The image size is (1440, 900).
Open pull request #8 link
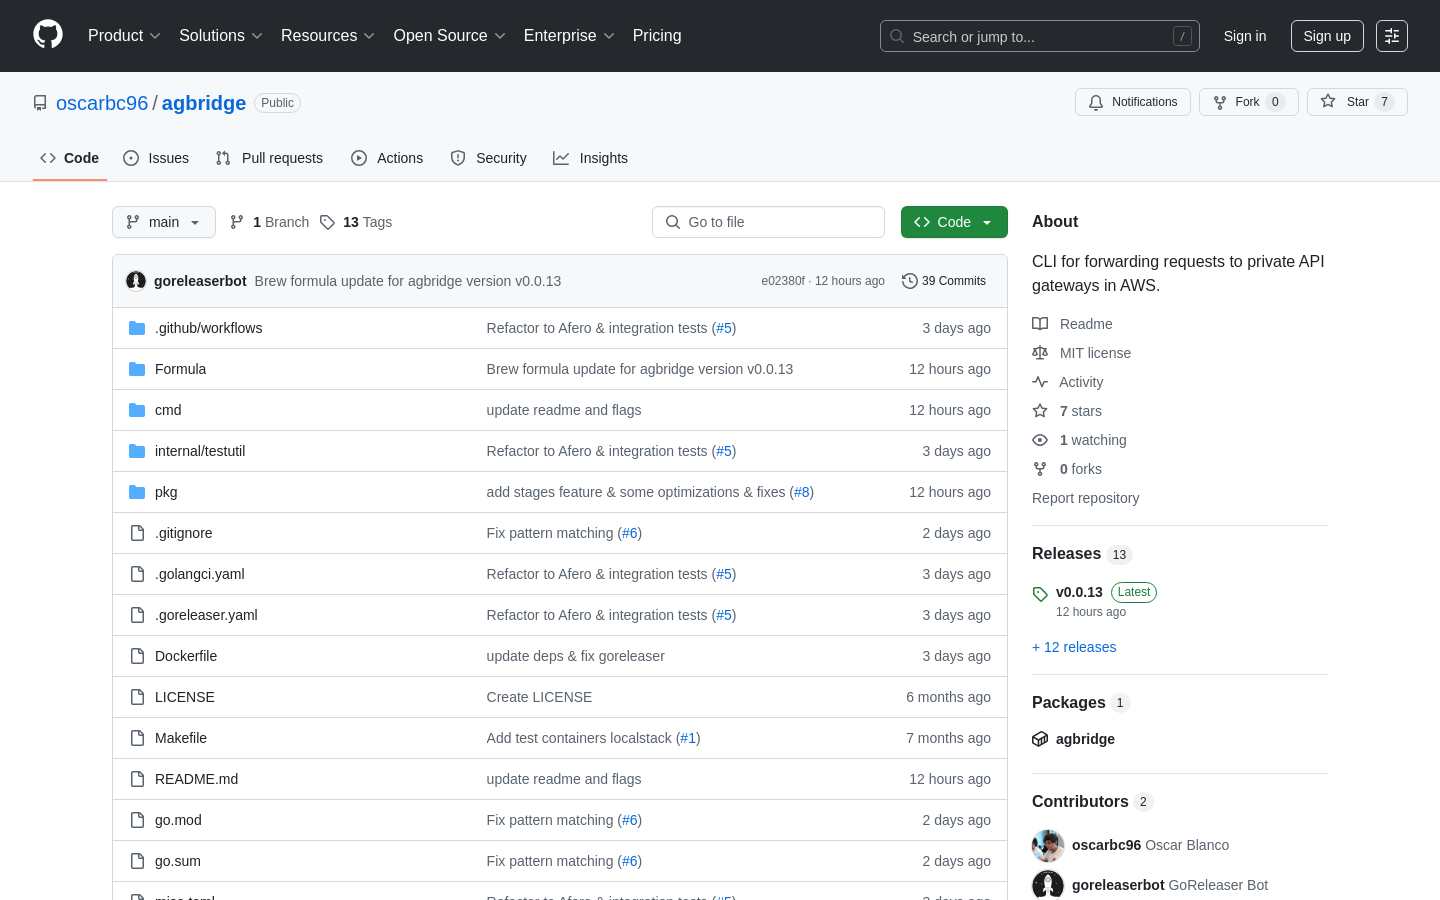pos(802,492)
